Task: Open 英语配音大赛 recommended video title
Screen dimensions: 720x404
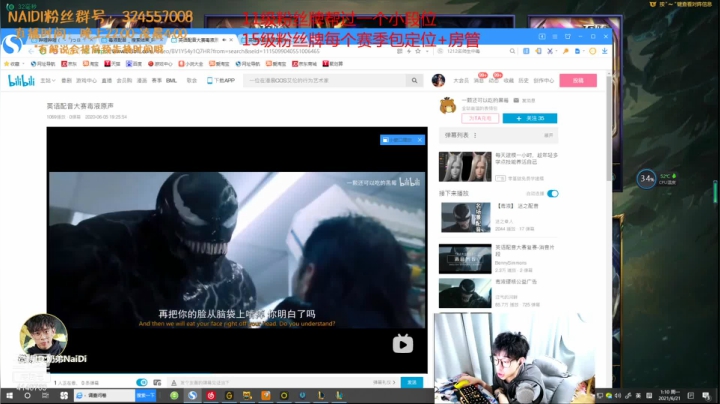Action: [525, 250]
